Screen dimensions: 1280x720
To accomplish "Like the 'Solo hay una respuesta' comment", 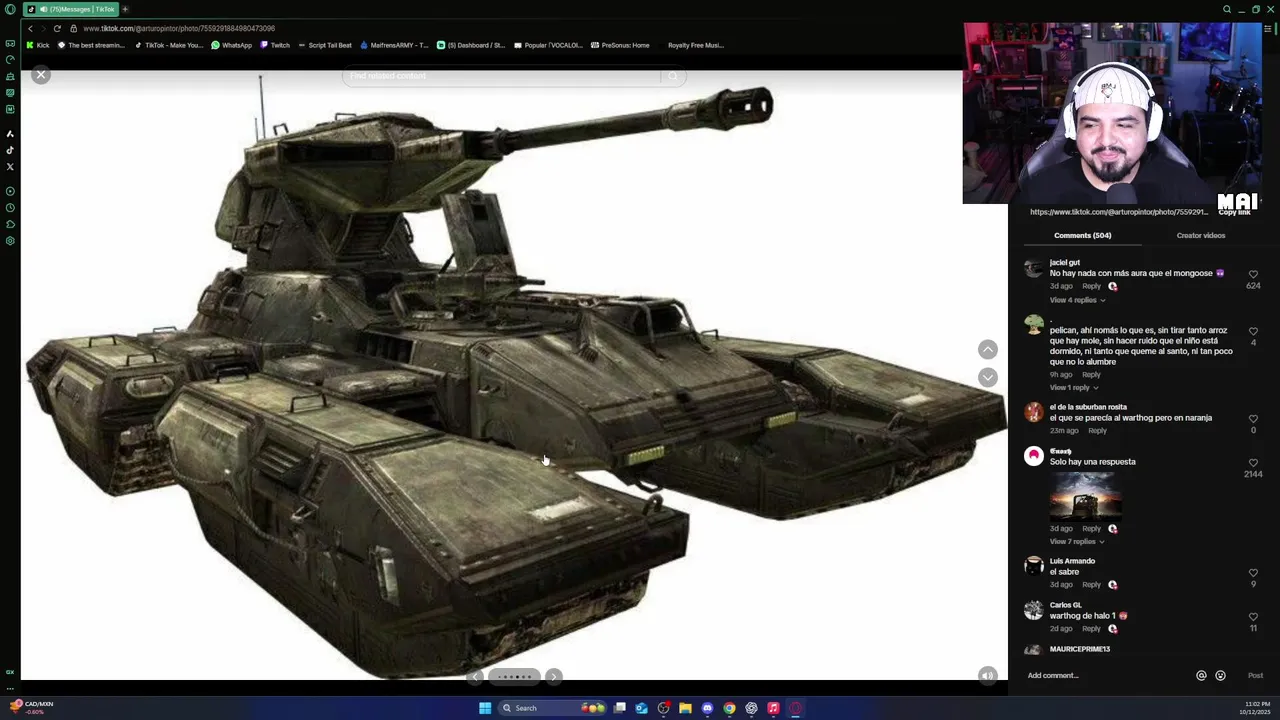I will (x=1253, y=463).
